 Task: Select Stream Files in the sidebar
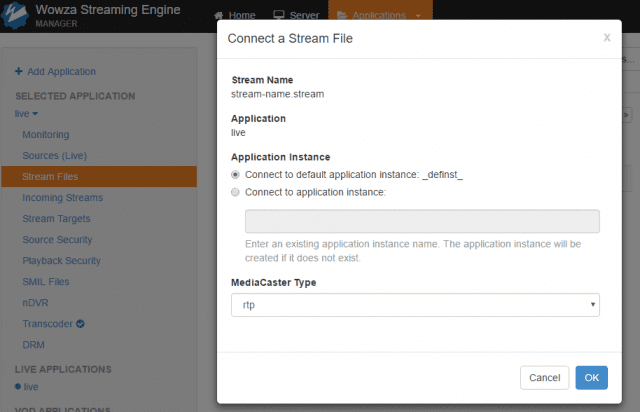coord(99,176)
